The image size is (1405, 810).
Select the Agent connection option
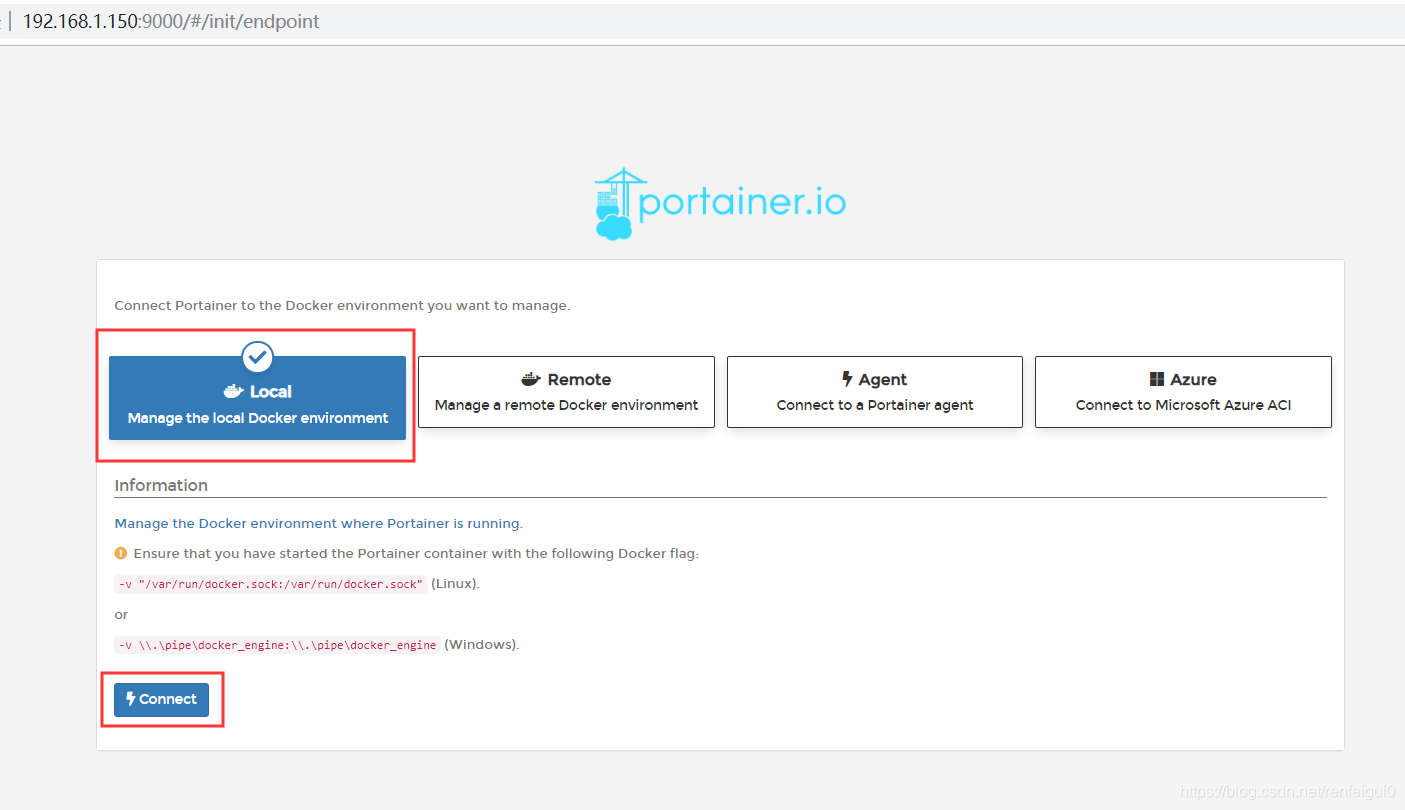click(875, 392)
